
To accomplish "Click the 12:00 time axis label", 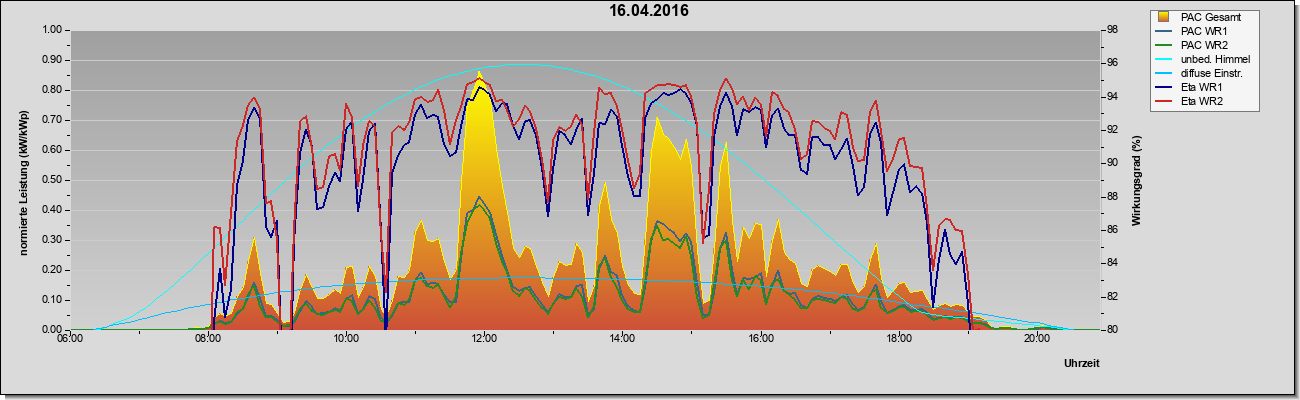I will click(x=484, y=338).
